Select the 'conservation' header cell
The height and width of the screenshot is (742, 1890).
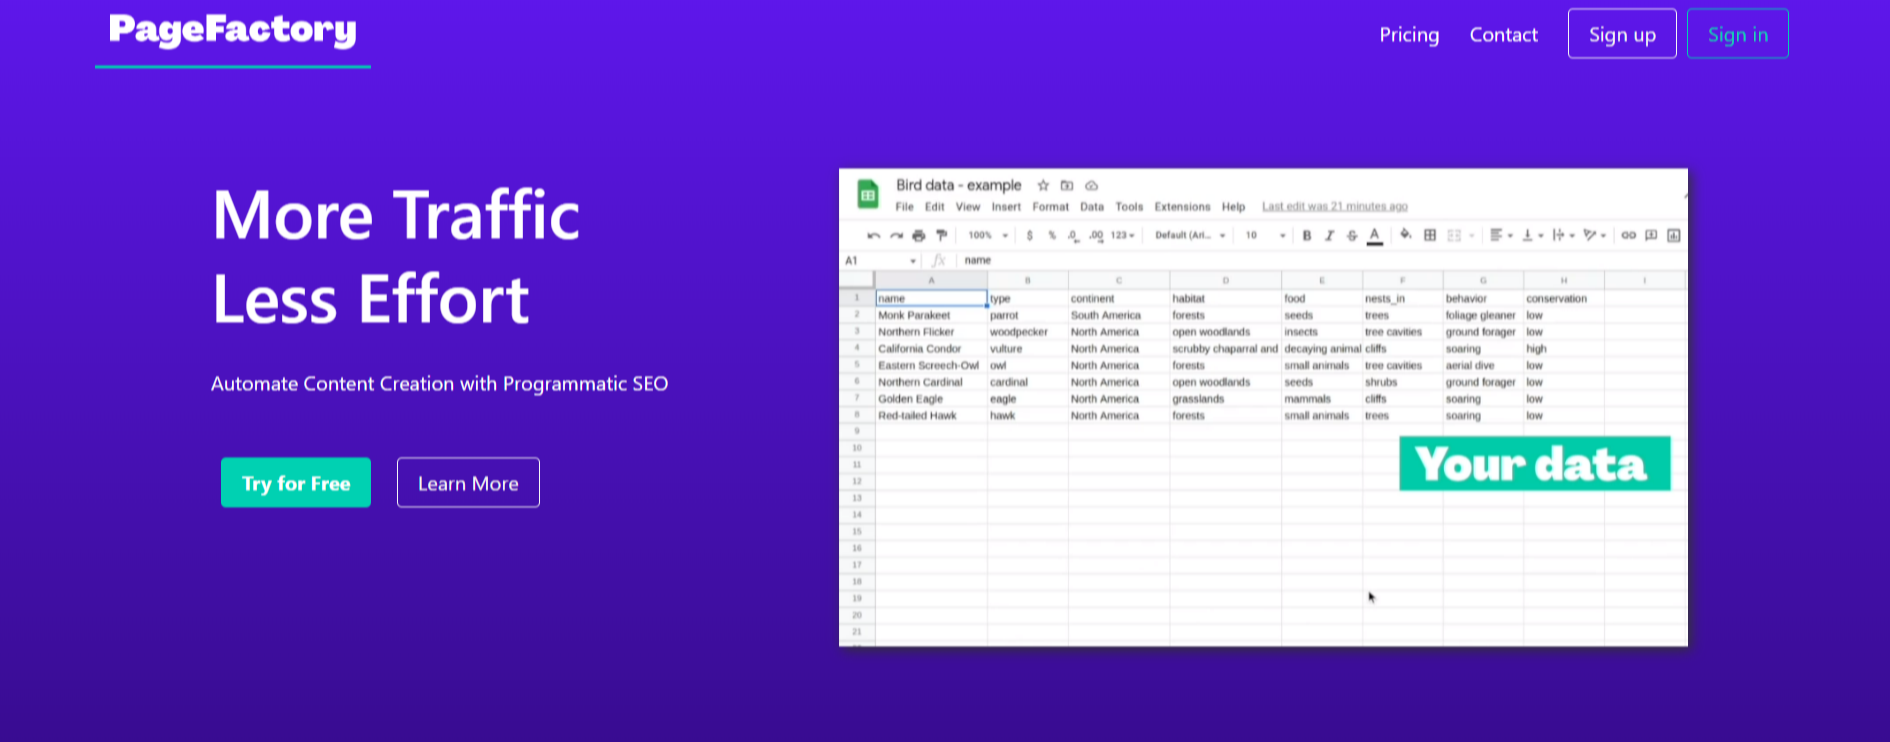point(1564,298)
